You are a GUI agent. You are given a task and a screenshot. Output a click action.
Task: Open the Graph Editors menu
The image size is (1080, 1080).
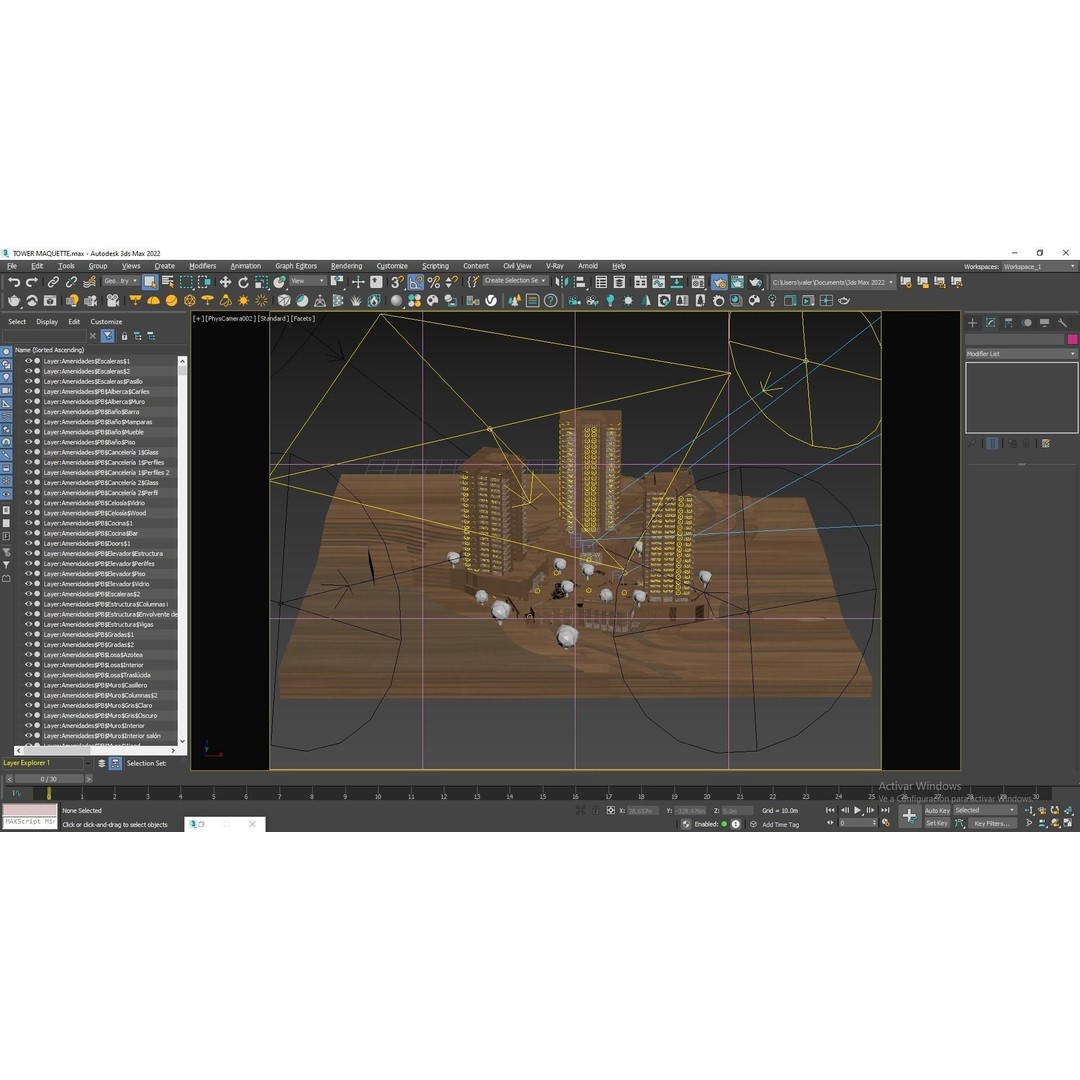296,267
